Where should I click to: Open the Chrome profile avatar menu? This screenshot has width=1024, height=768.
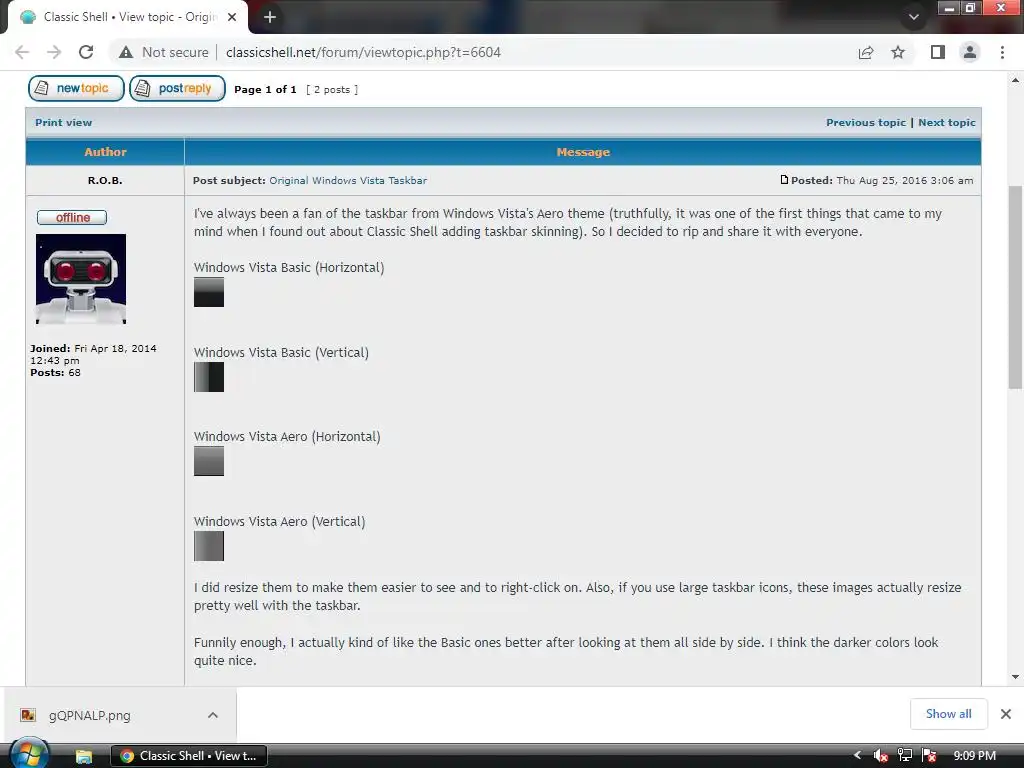[x=970, y=52]
